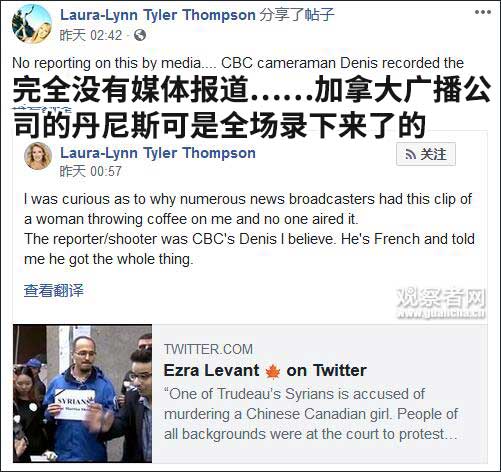Image resolution: width=501 pixels, height=472 pixels.
Task: Click the 昨天 00:57 shared post timestamp
Action: 90,171
